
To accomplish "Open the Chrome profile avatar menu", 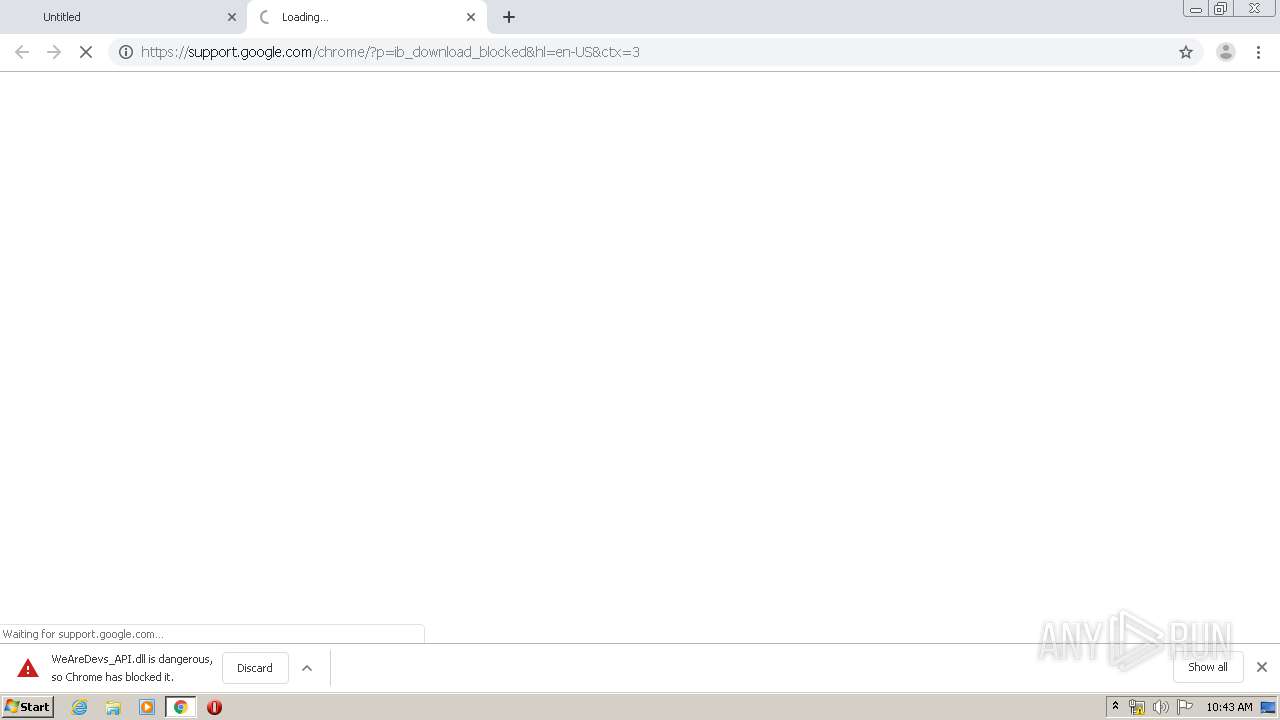I will point(1226,52).
